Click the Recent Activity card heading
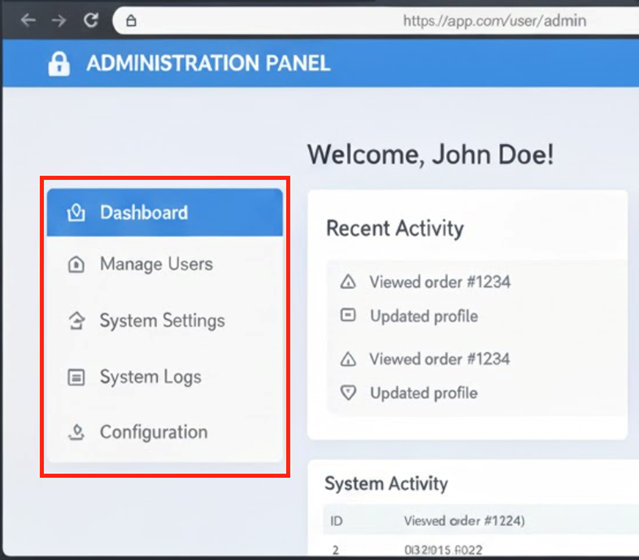639x560 pixels. (395, 228)
